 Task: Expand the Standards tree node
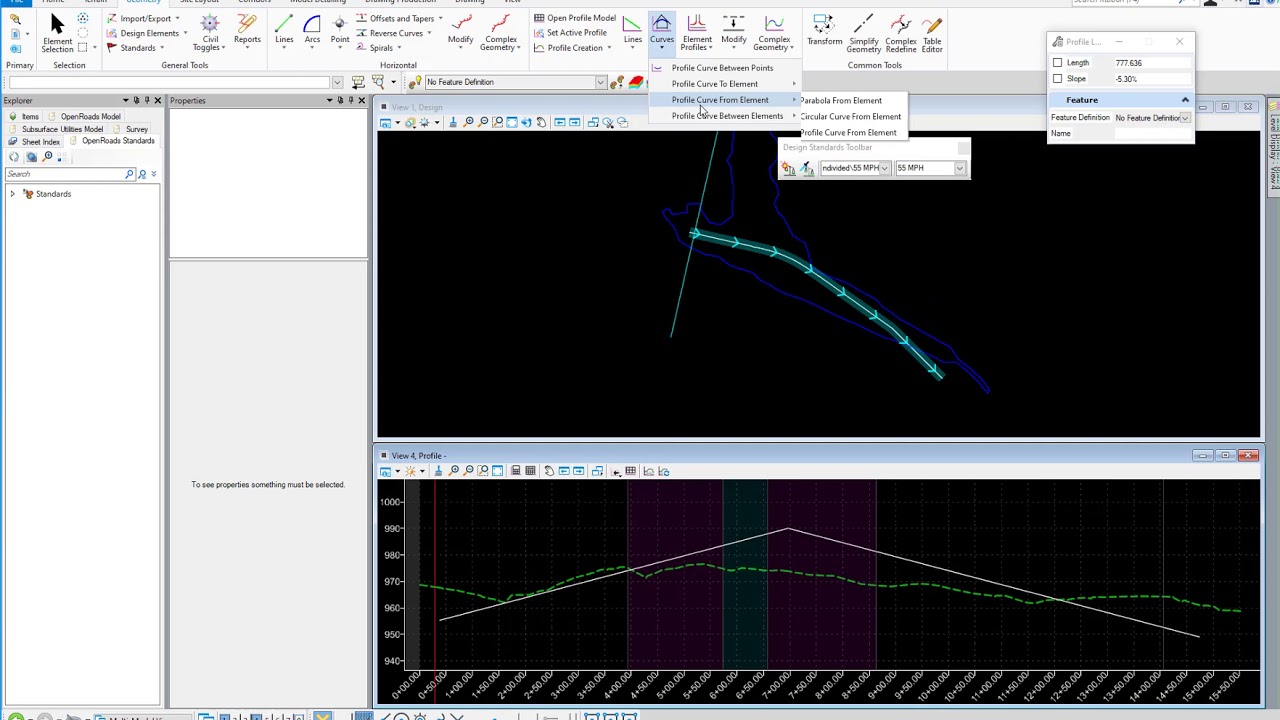click(x=12, y=194)
